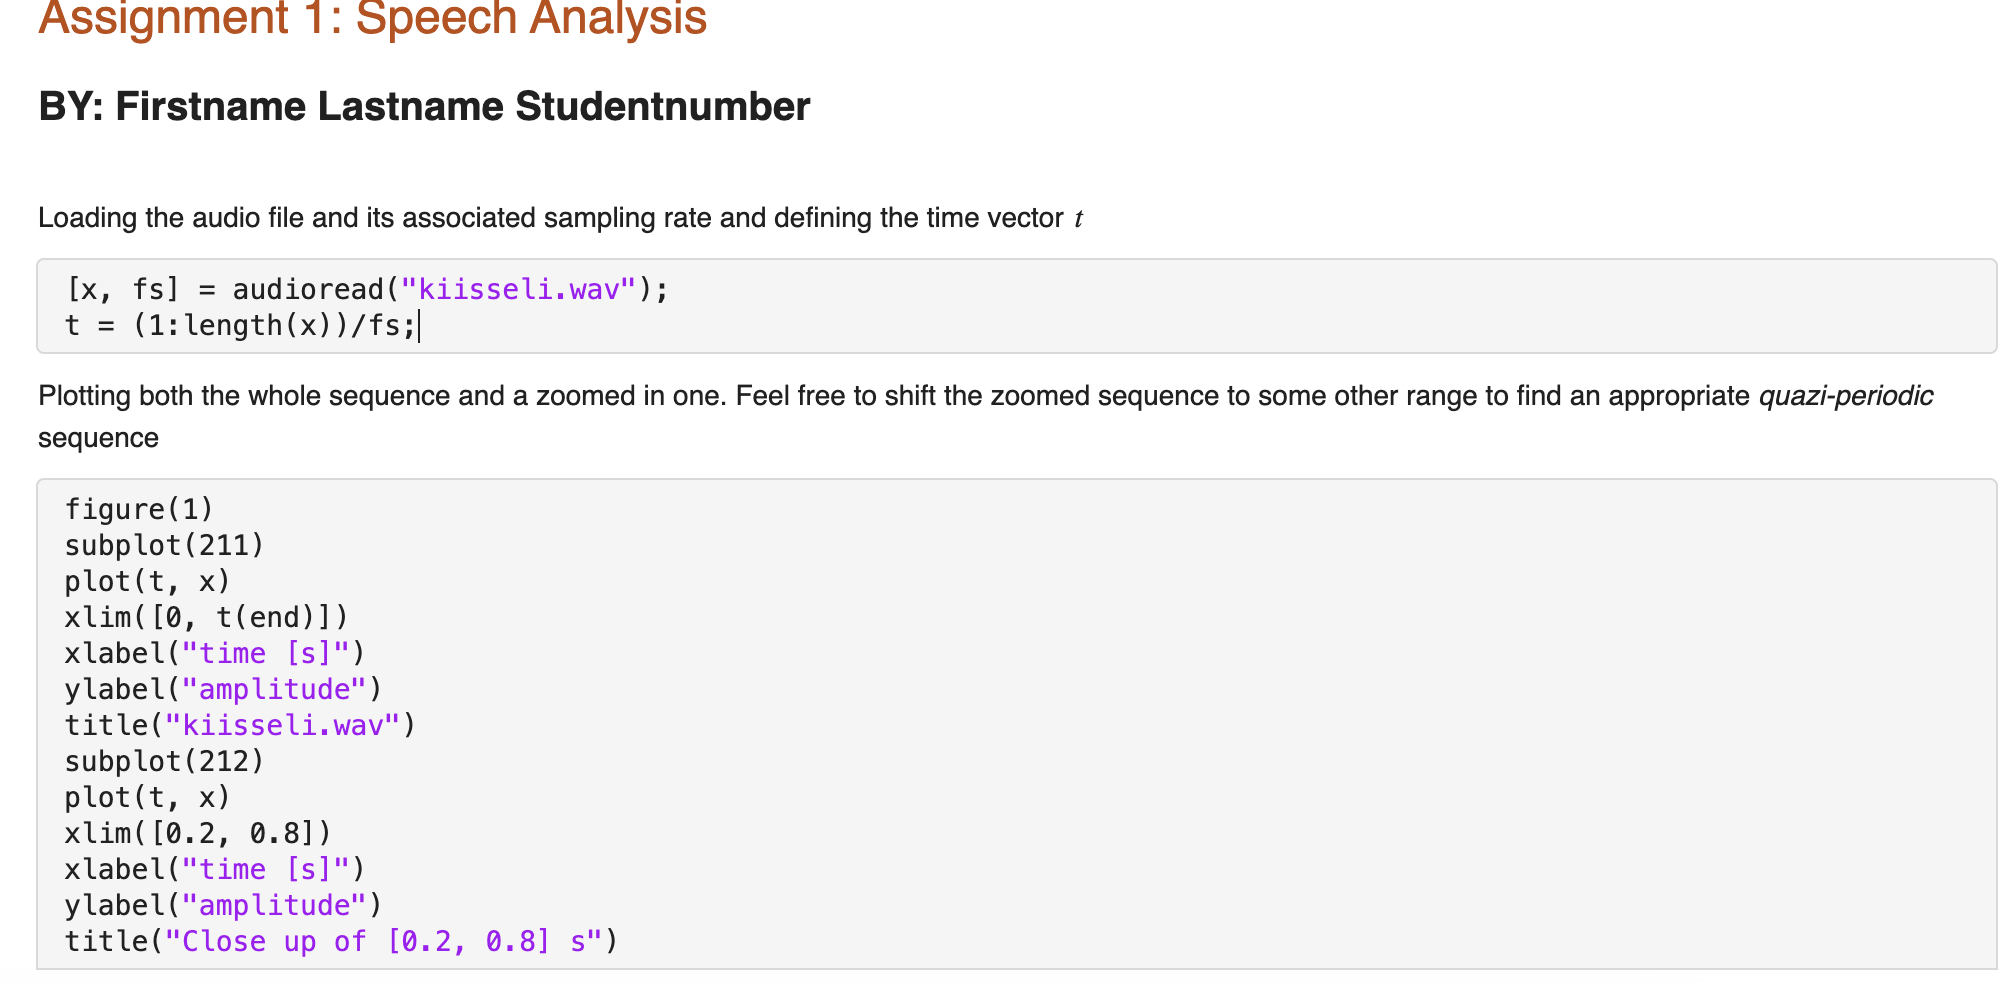2008x982 pixels.
Task: Click the first xlabel "time [s]" line
Action: (215, 654)
